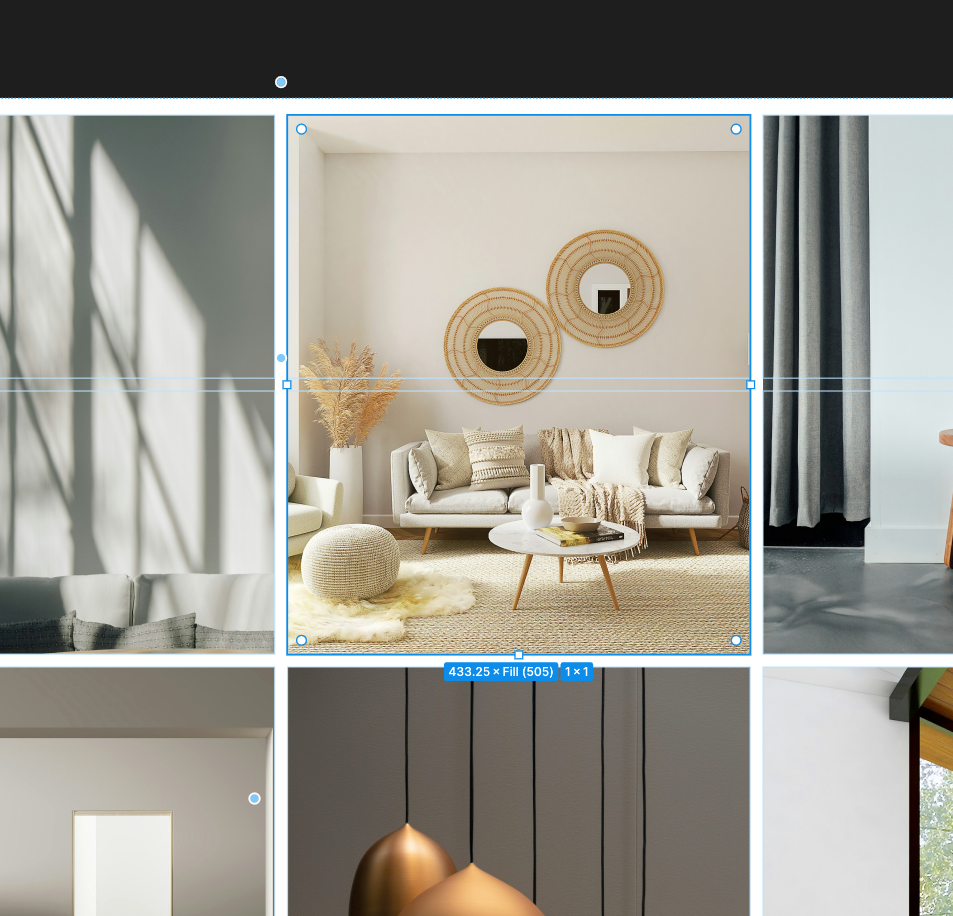
Task: Click the blue circular handle in the dark header area
Action: (281, 82)
